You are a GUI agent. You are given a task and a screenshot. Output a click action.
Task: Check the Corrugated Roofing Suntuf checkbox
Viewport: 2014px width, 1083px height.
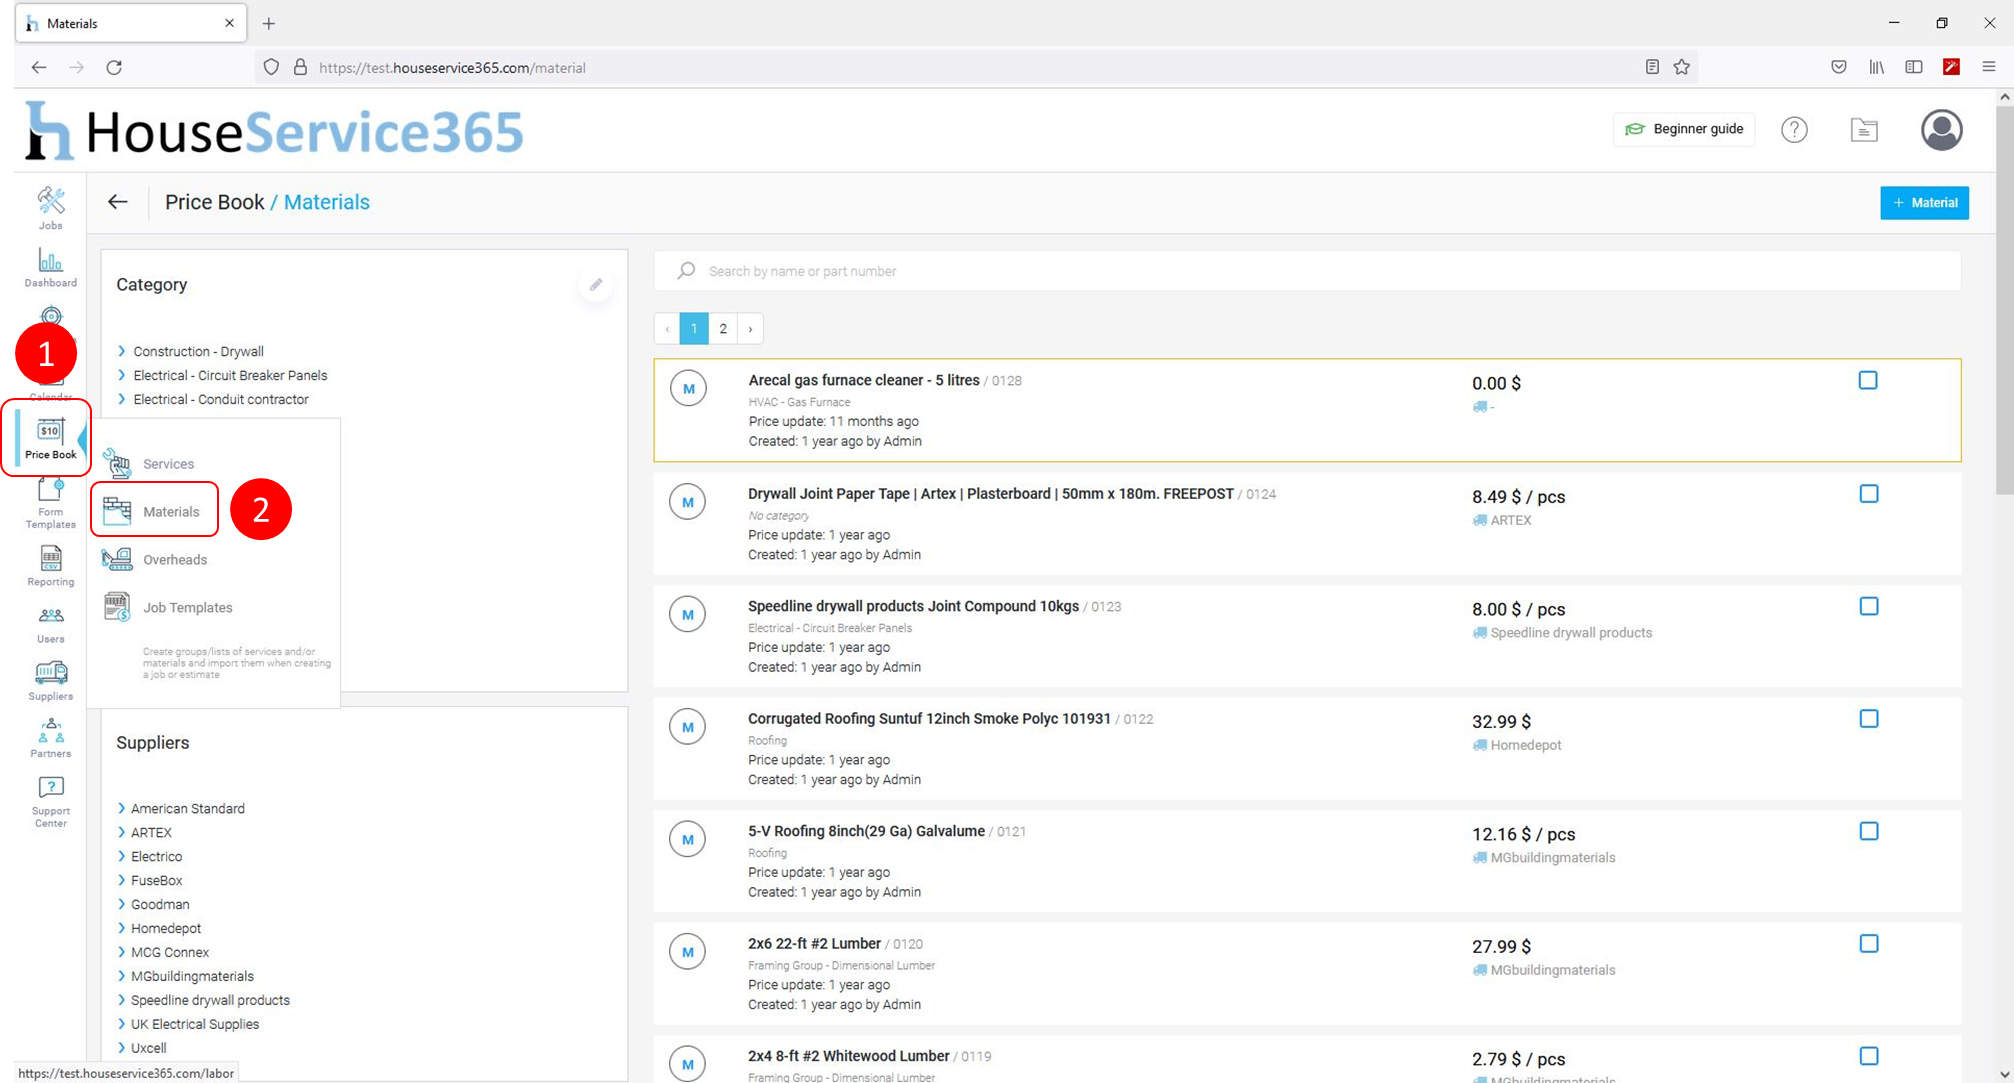click(x=1869, y=719)
